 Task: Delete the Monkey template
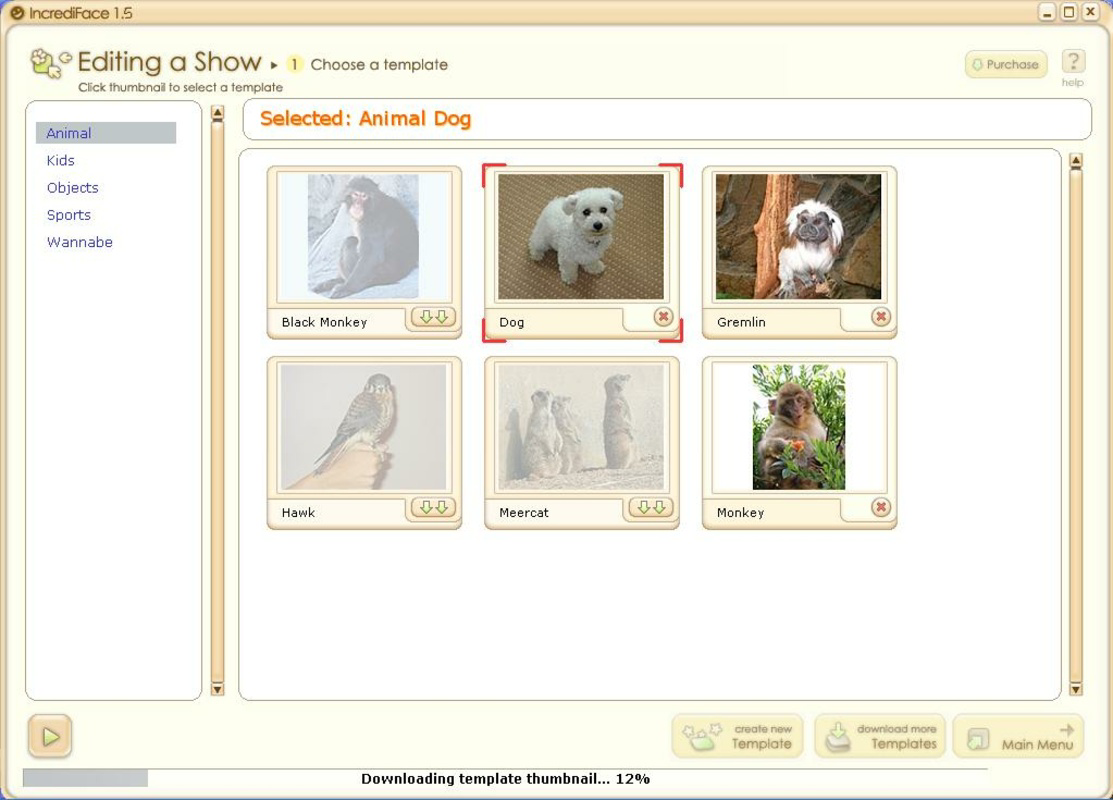(x=881, y=508)
